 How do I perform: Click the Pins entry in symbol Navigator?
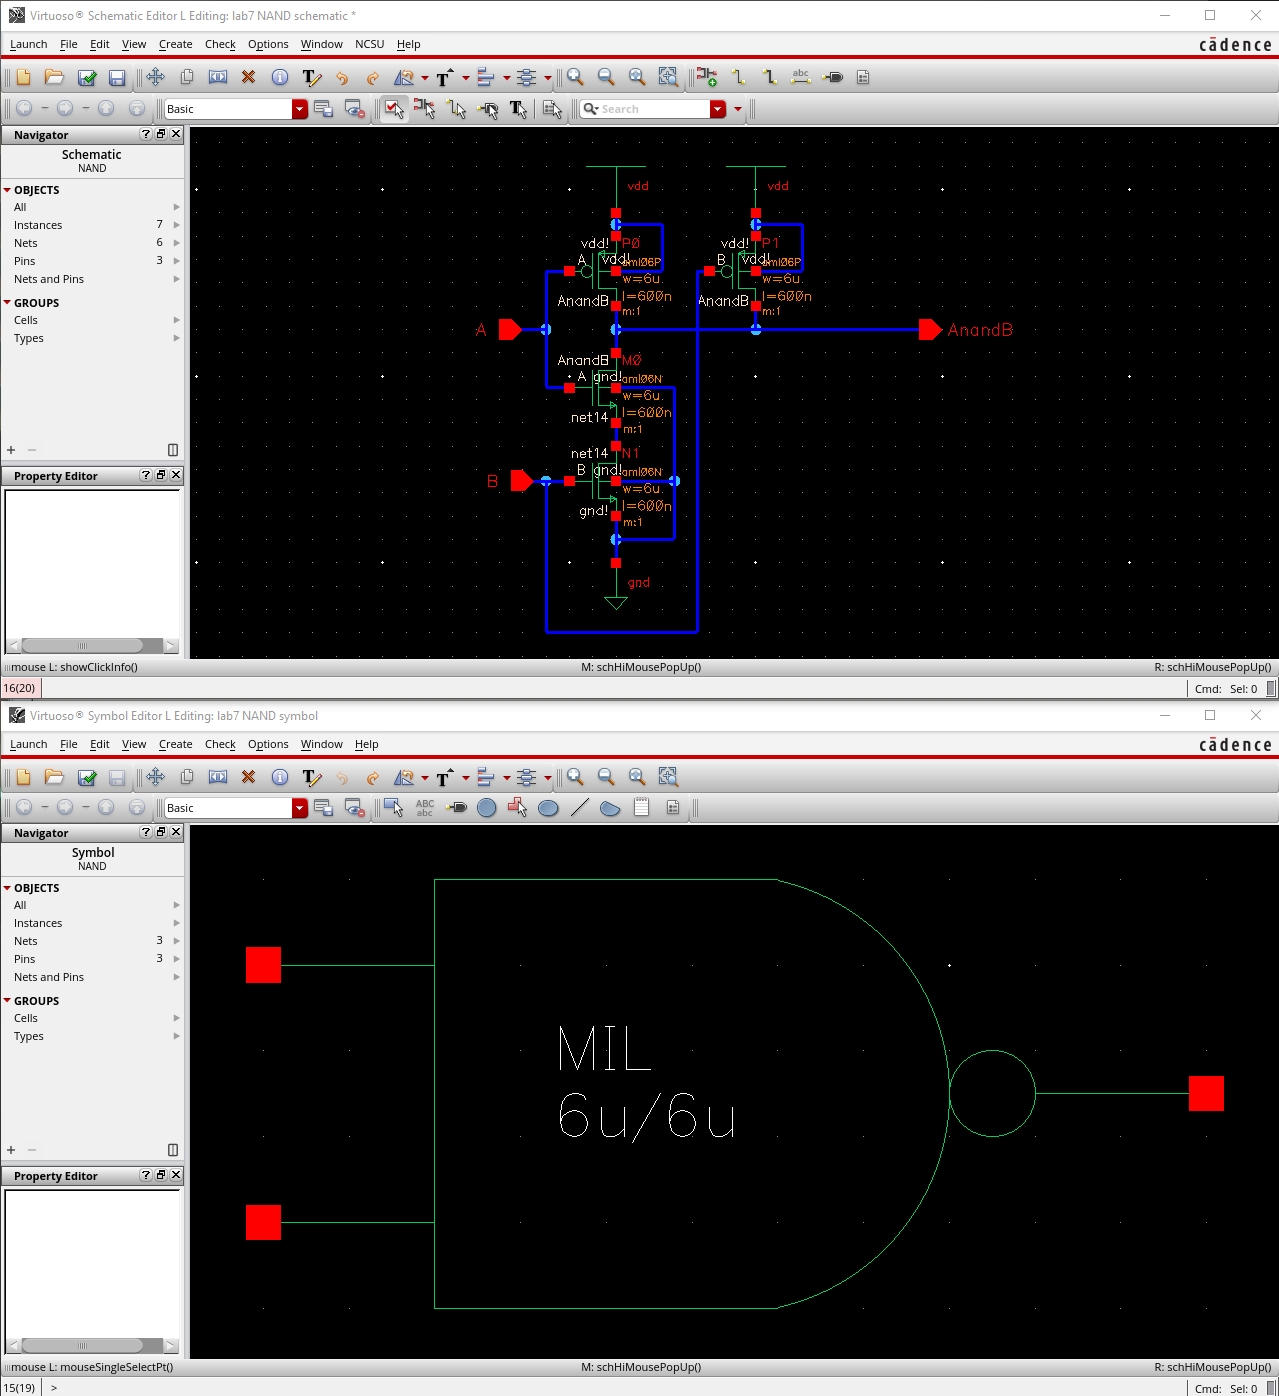25,959
